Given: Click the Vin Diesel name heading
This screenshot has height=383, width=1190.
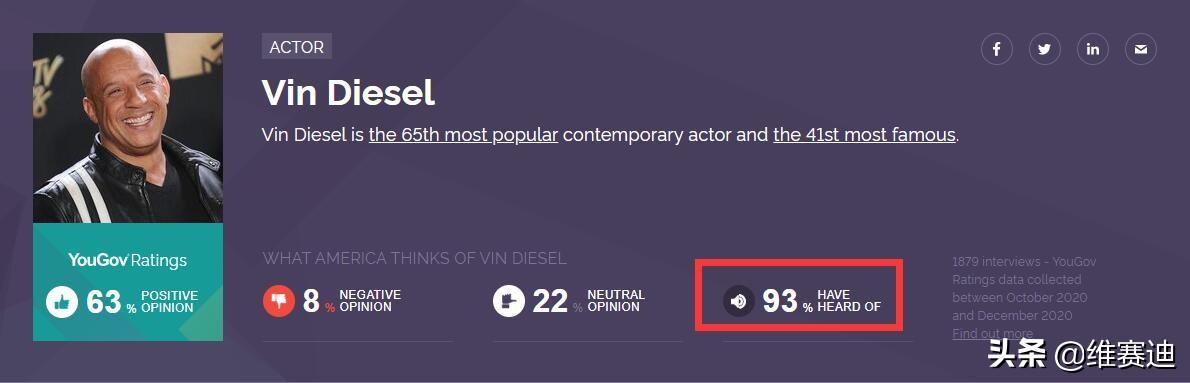Looking at the screenshot, I should coord(348,93).
